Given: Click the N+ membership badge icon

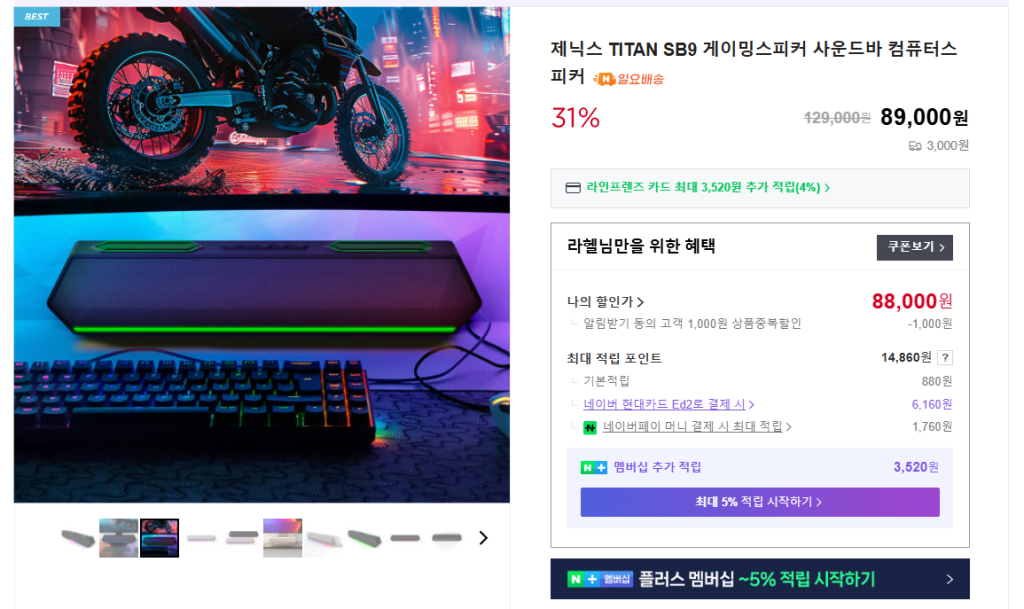Looking at the screenshot, I should point(594,467).
